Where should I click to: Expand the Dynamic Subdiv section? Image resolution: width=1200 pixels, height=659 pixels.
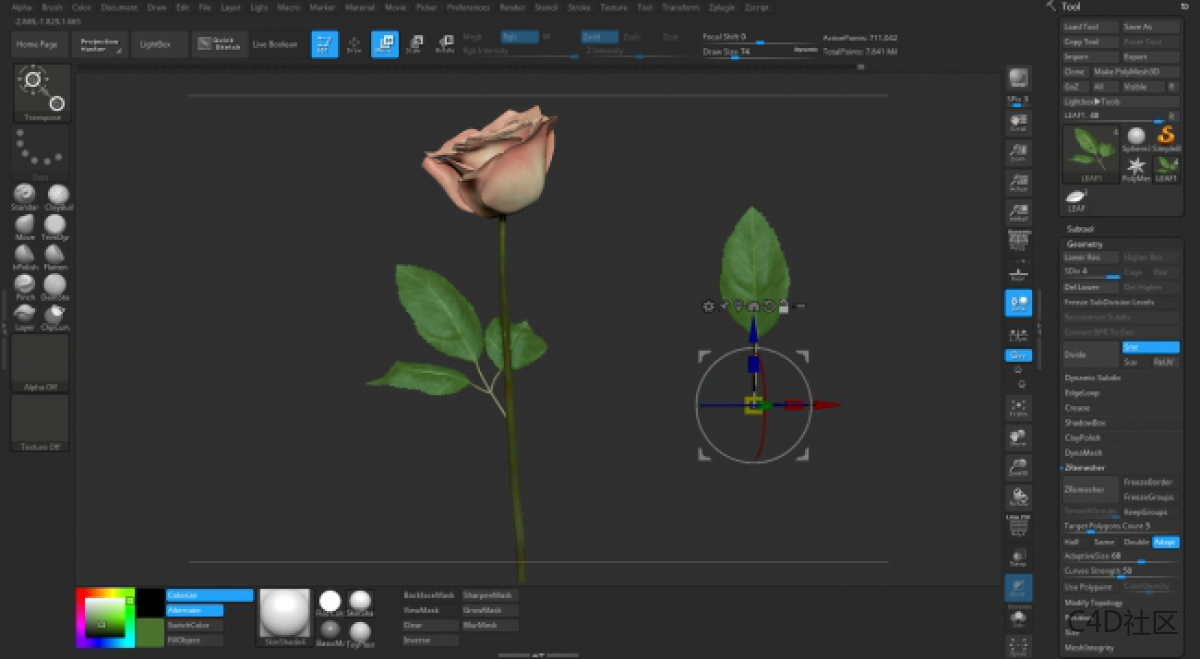1093,378
